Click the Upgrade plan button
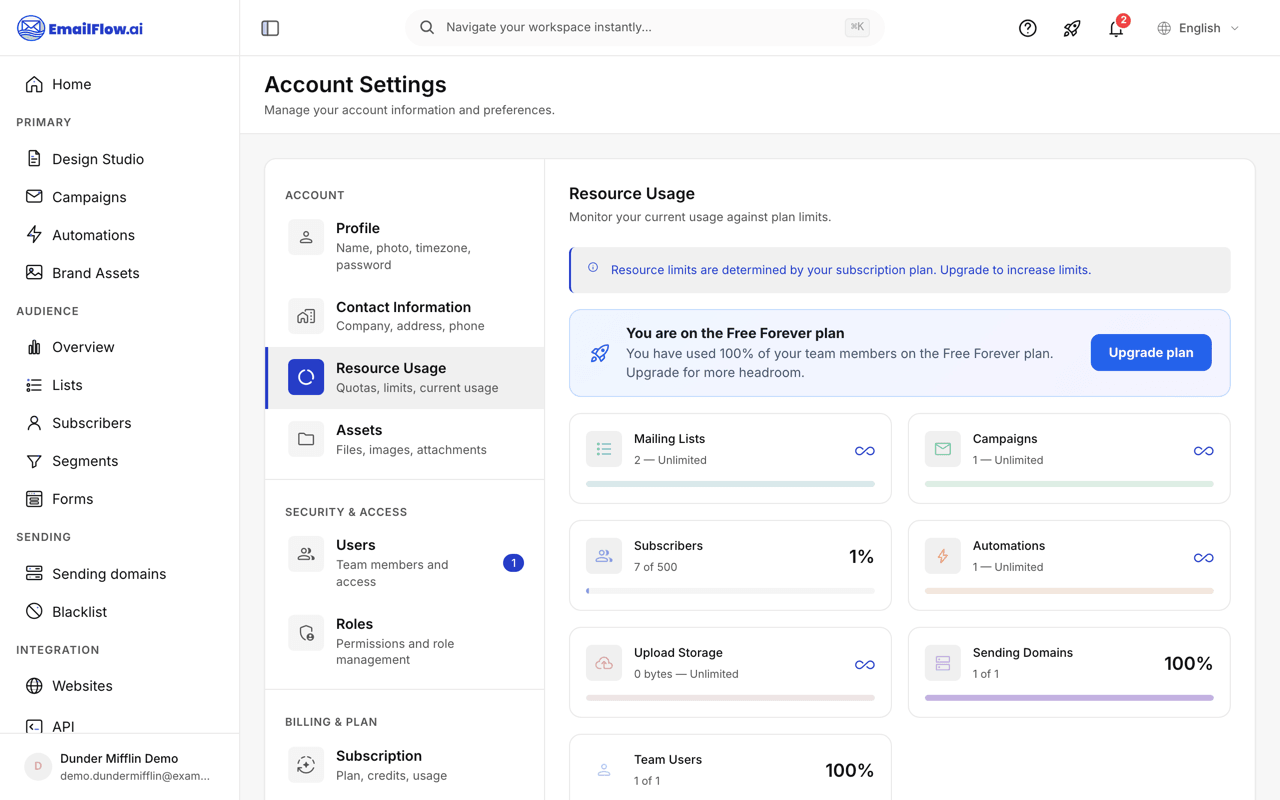This screenshot has width=1280, height=800. 1151,352
